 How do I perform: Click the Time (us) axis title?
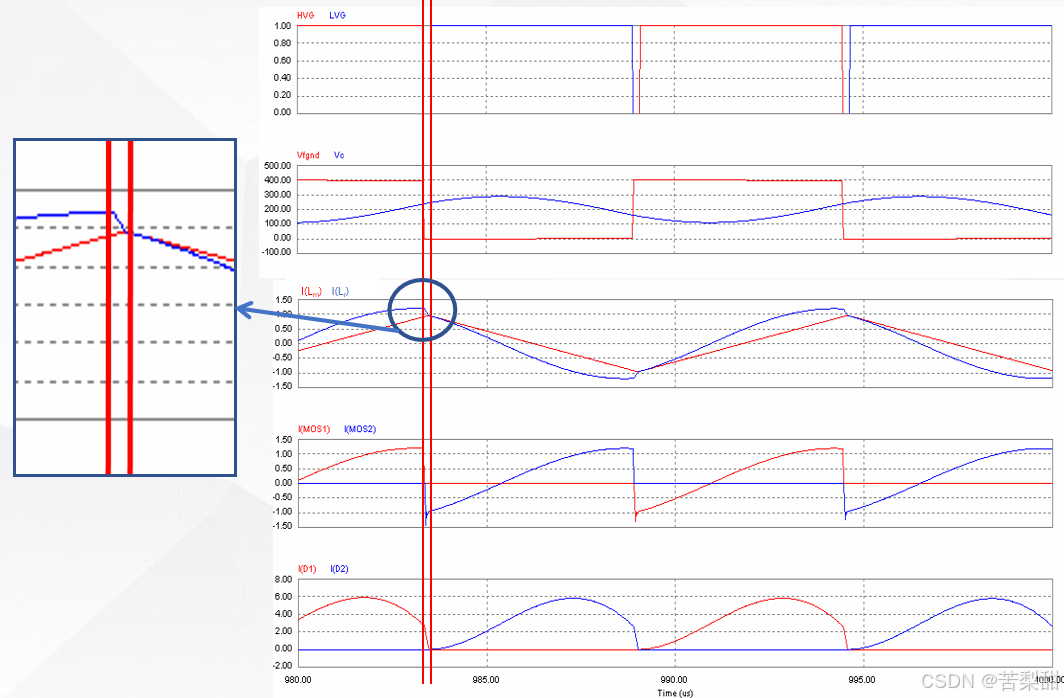[x=675, y=693]
